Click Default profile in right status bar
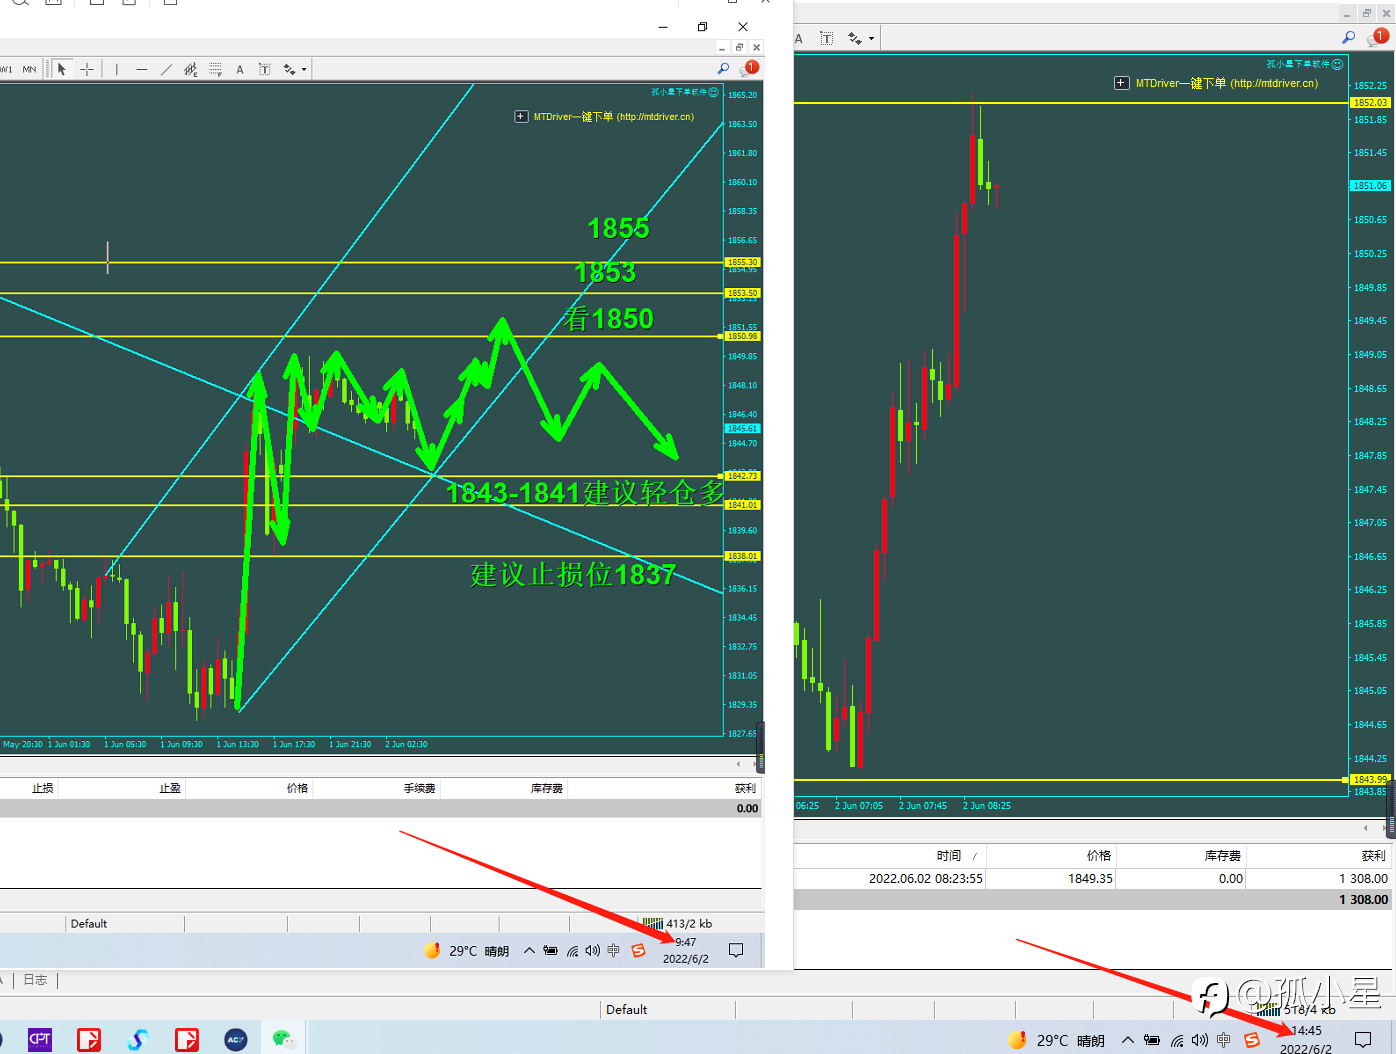1396x1054 pixels. tap(626, 1009)
